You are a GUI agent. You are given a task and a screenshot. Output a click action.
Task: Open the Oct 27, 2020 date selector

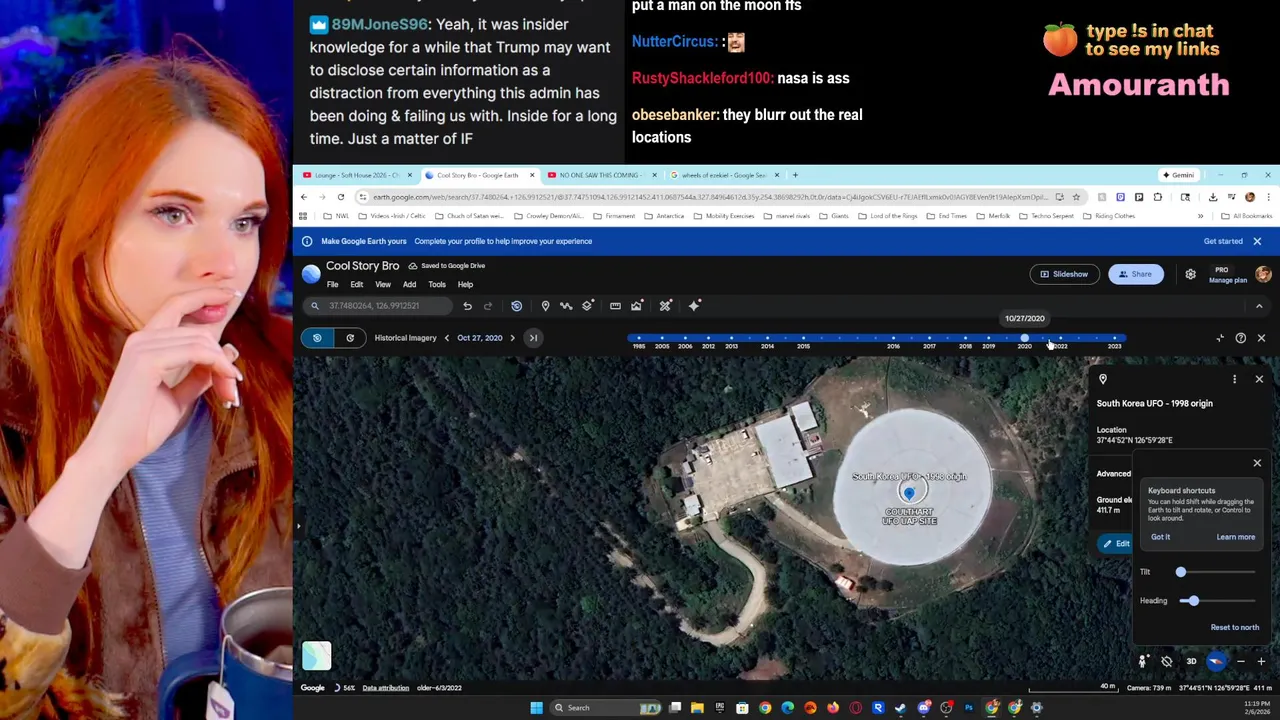click(x=480, y=338)
